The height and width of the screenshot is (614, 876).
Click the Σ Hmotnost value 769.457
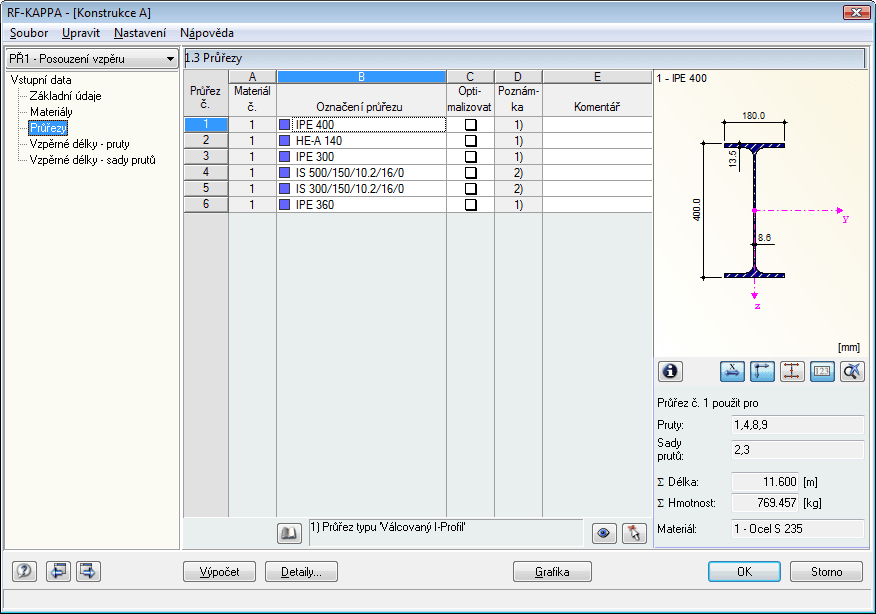coord(765,503)
